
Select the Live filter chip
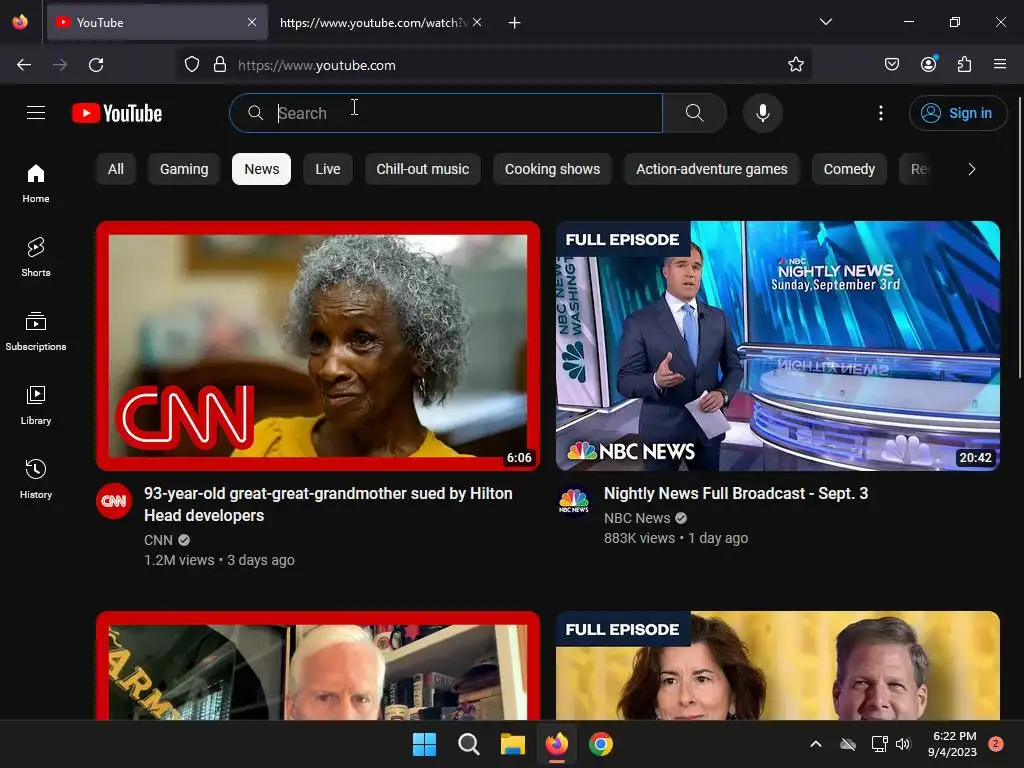(x=328, y=169)
